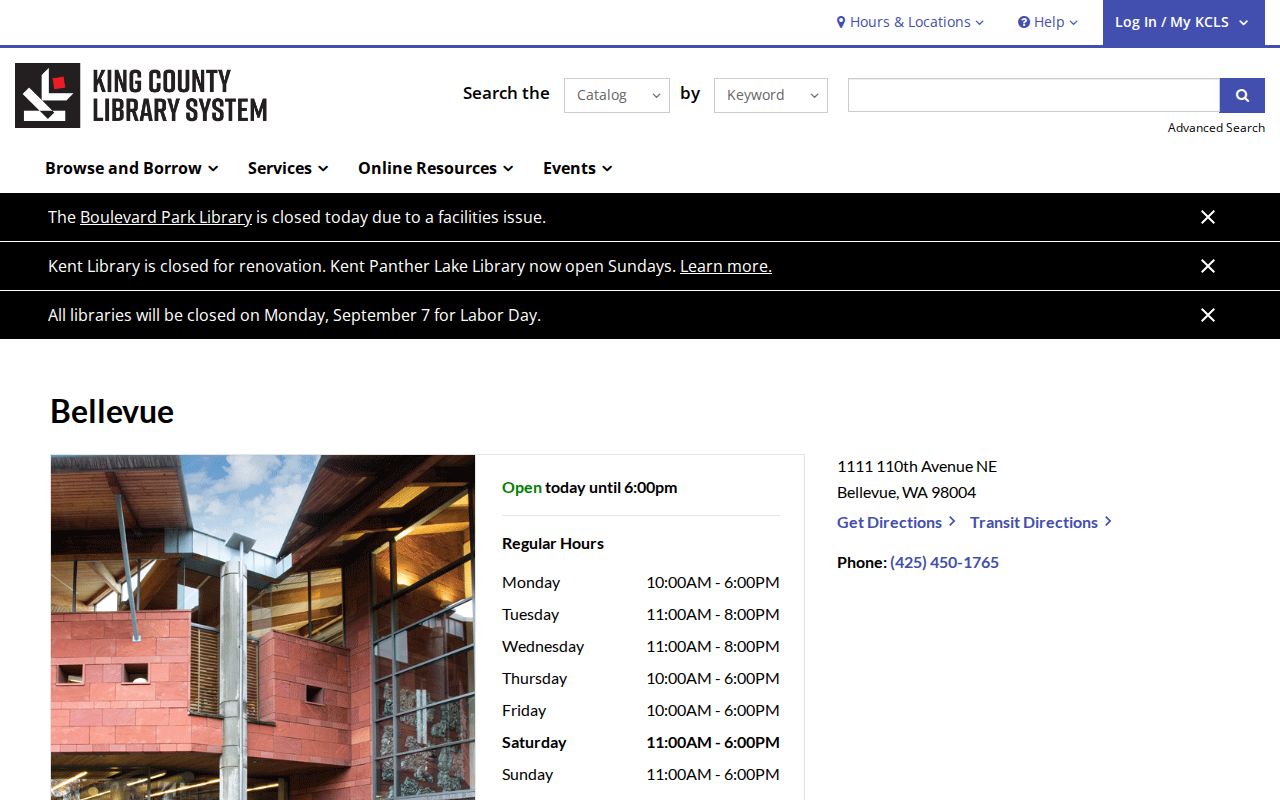Viewport: 1280px width, 800px height.
Task: Expand the Browse and Borrow menu
Action: tap(132, 168)
